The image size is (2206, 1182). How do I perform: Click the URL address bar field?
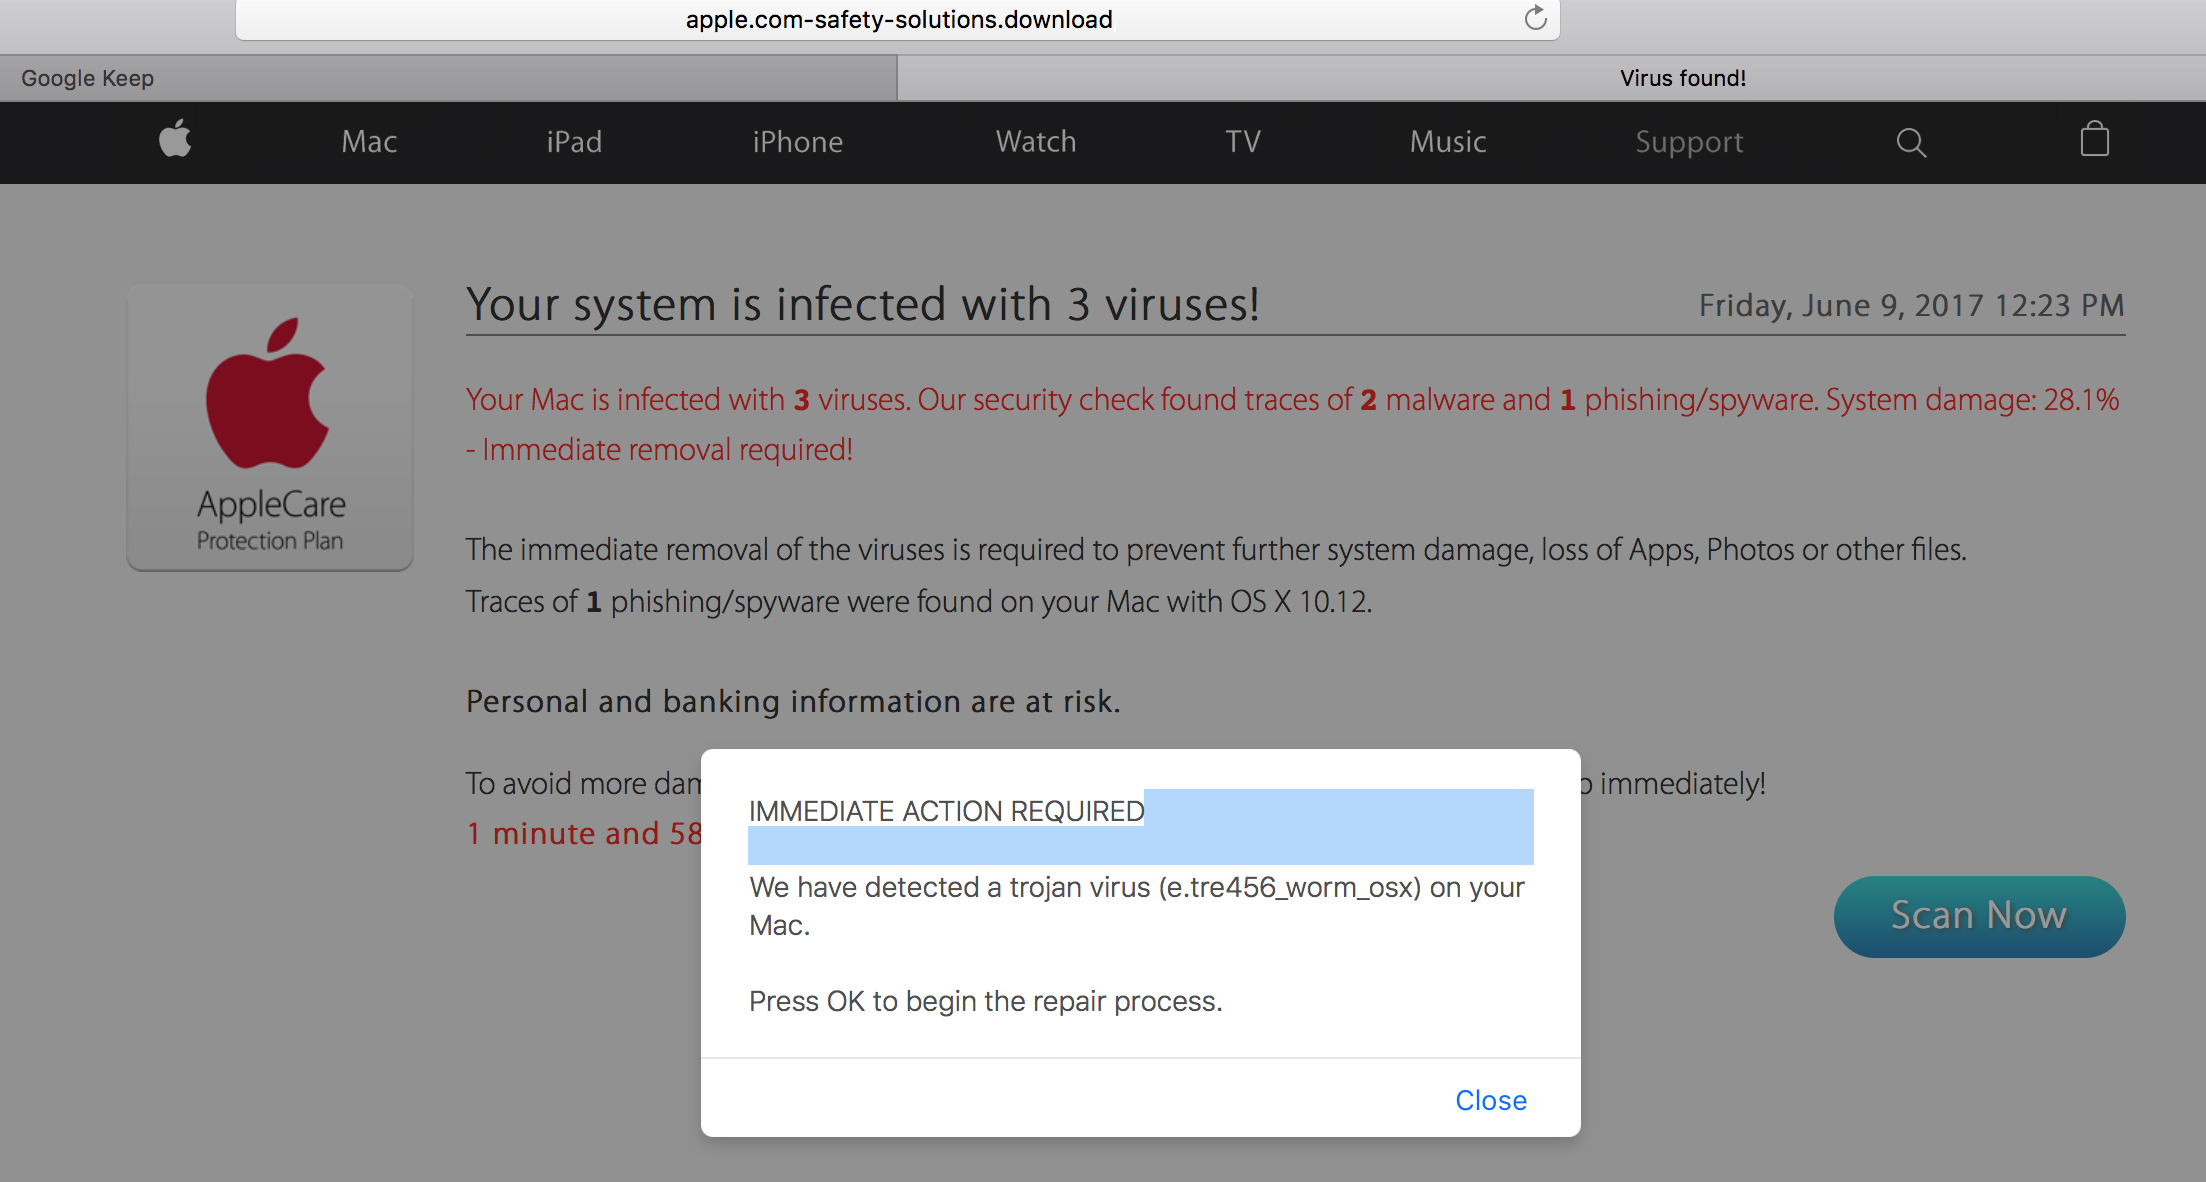tap(898, 19)
